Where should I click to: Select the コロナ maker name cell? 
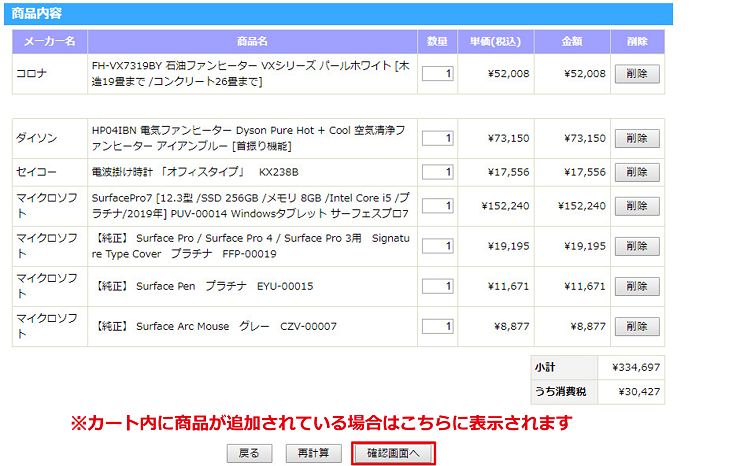click(x=50, y=74)
